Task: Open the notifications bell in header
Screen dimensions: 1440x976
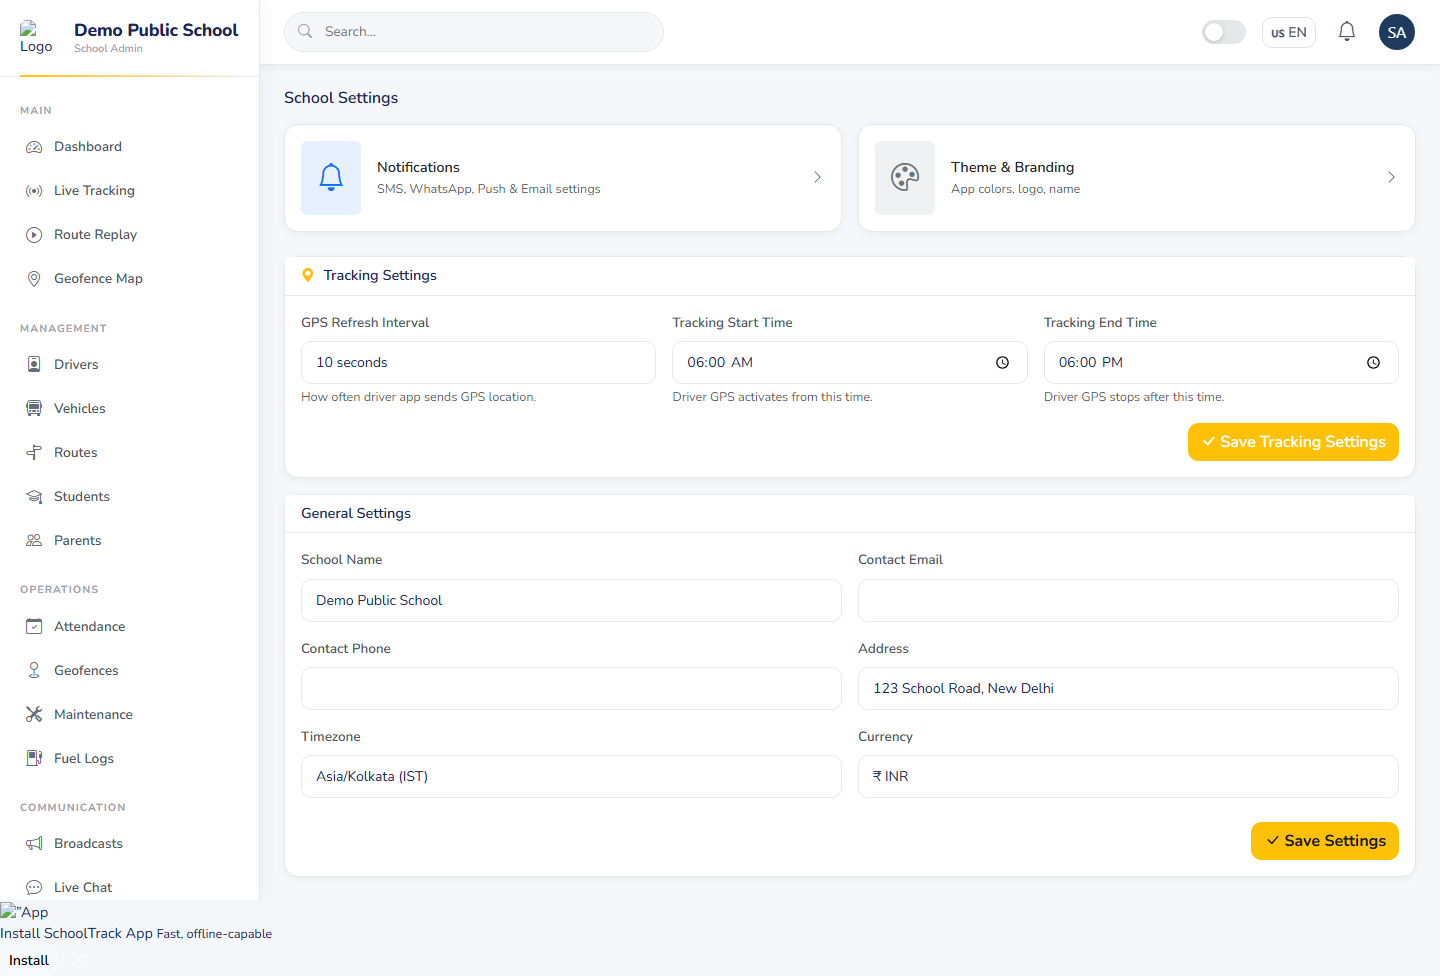Action: coord(1347,32)
